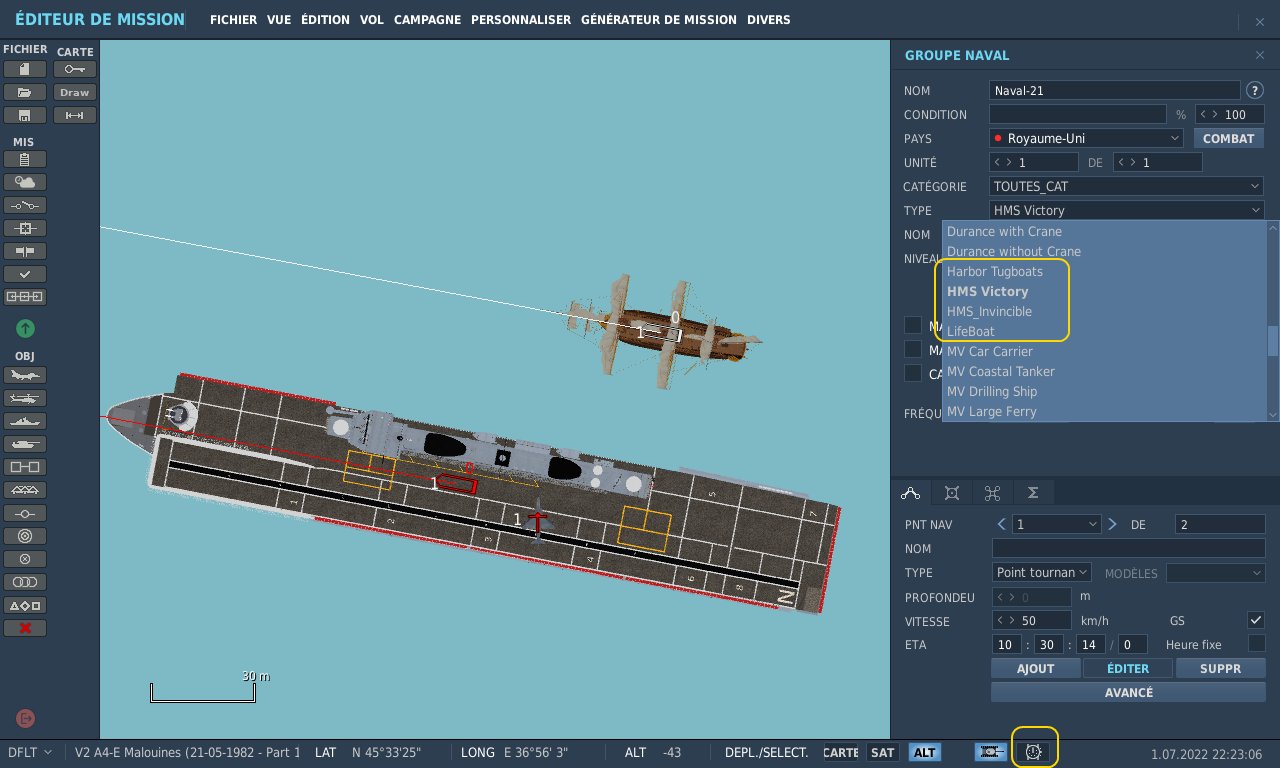Open the FICHIER menu
This screenshot has width=1280, height=768.
coord(233,20)
